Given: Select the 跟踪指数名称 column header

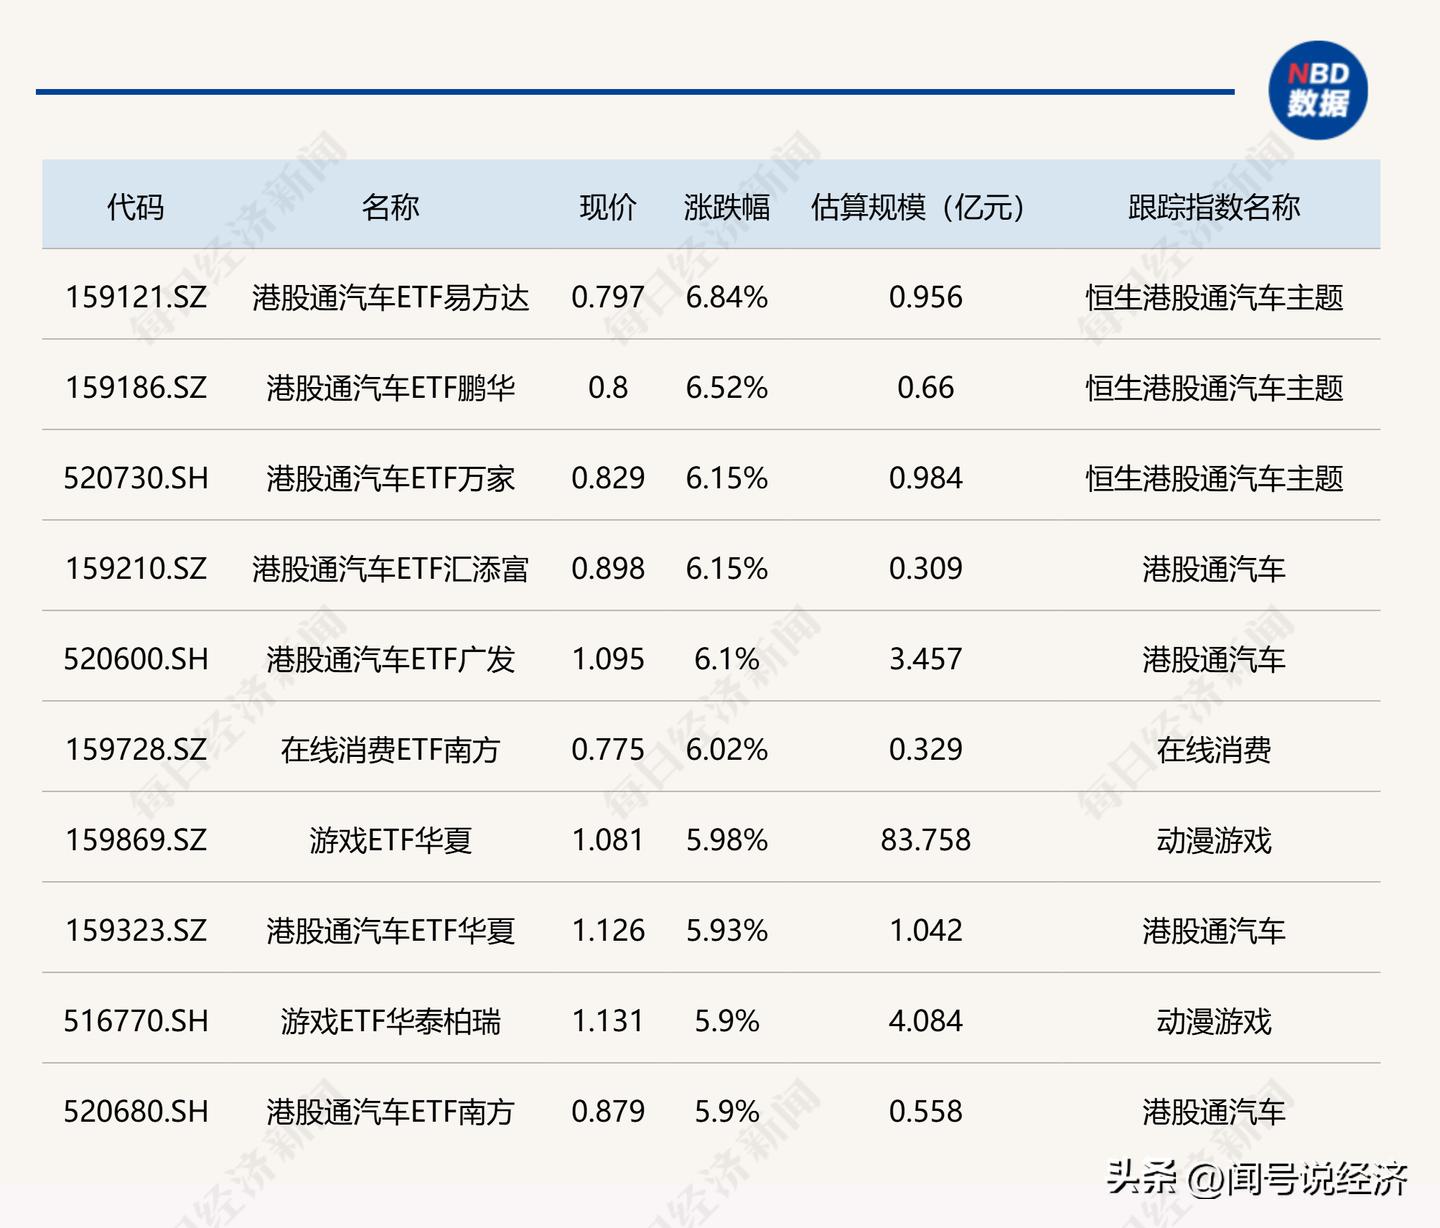Looking at the screenshot, I should pyautogui.click(x=1214, y=207).
